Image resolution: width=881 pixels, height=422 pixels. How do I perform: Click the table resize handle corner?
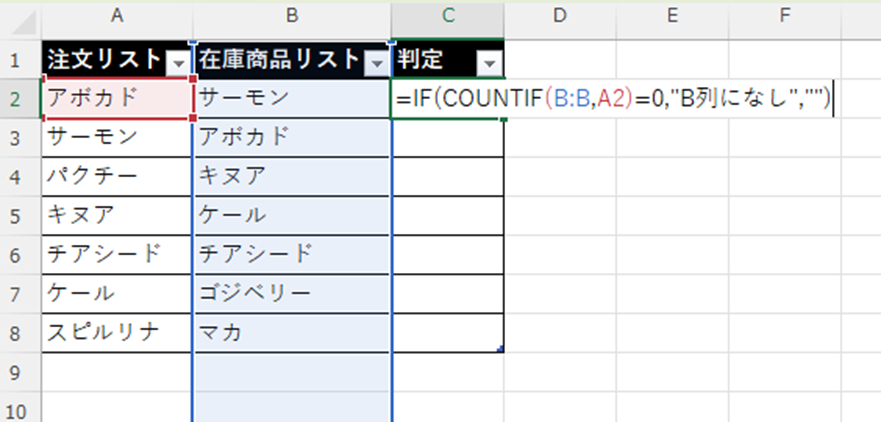(x=499, y=349)
